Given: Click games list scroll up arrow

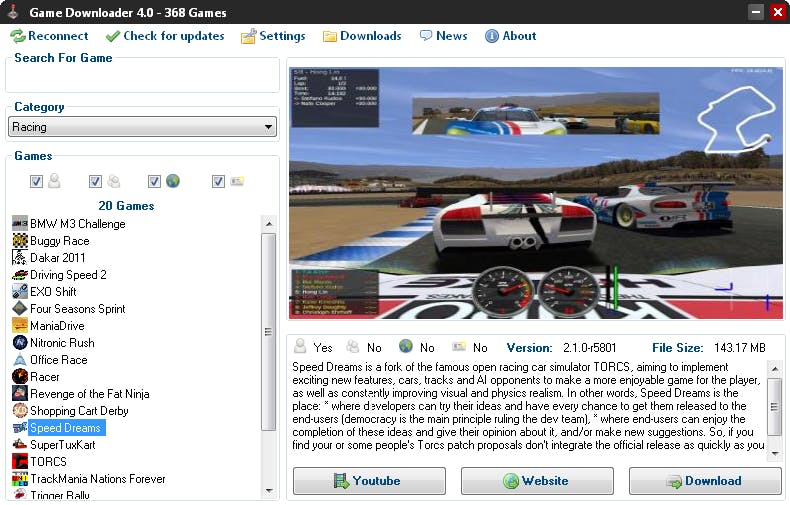Looking at the screenshot, I should coord(269,223).
